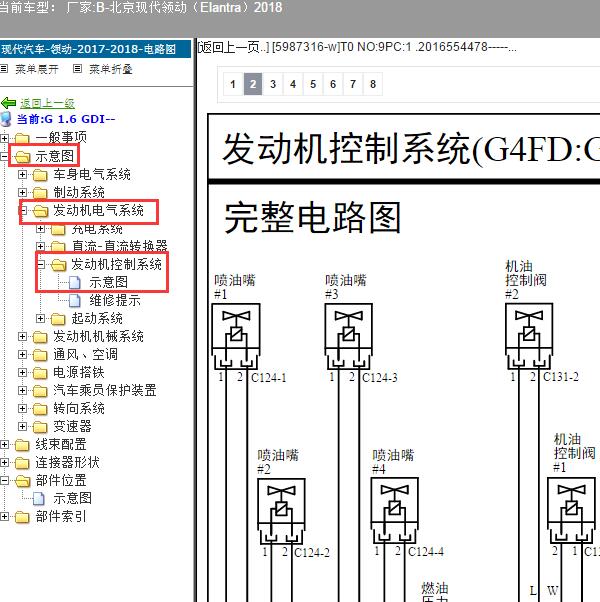Select the 线束配置 tree label
This screenshot has height=602, width=600.
[x=61, y=445]
